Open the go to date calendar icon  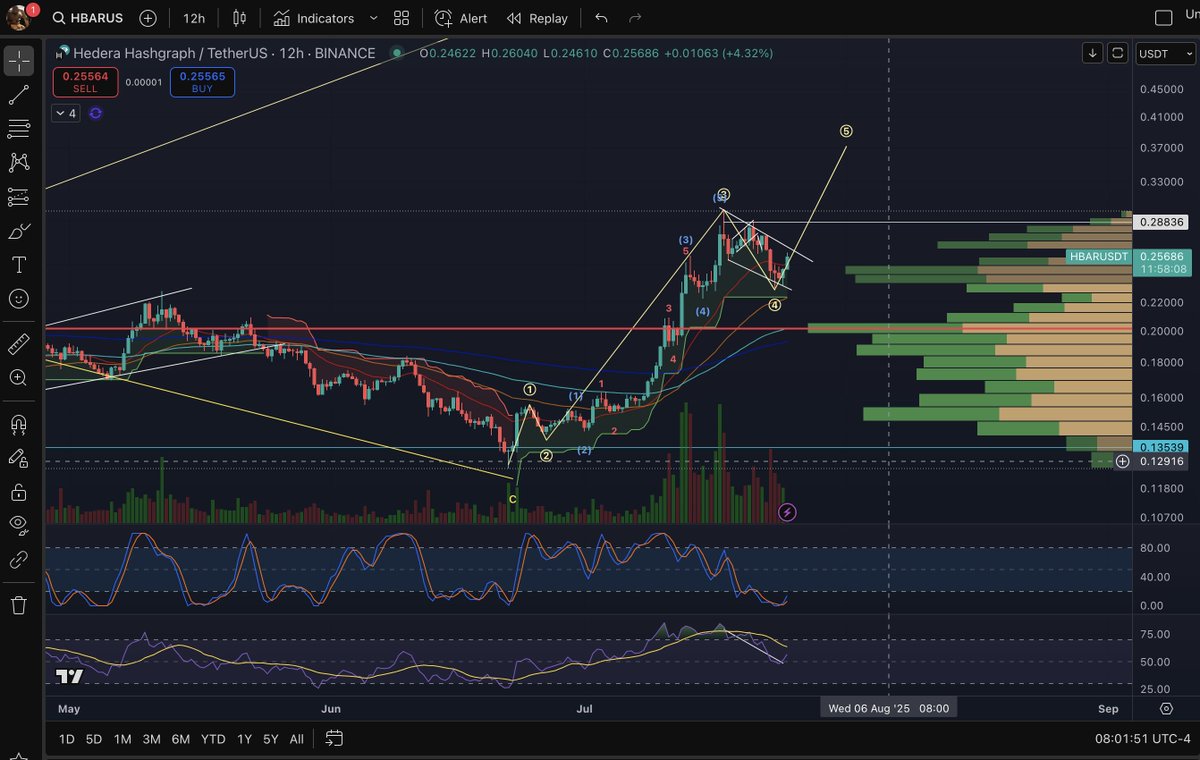(x=334, y=739)
